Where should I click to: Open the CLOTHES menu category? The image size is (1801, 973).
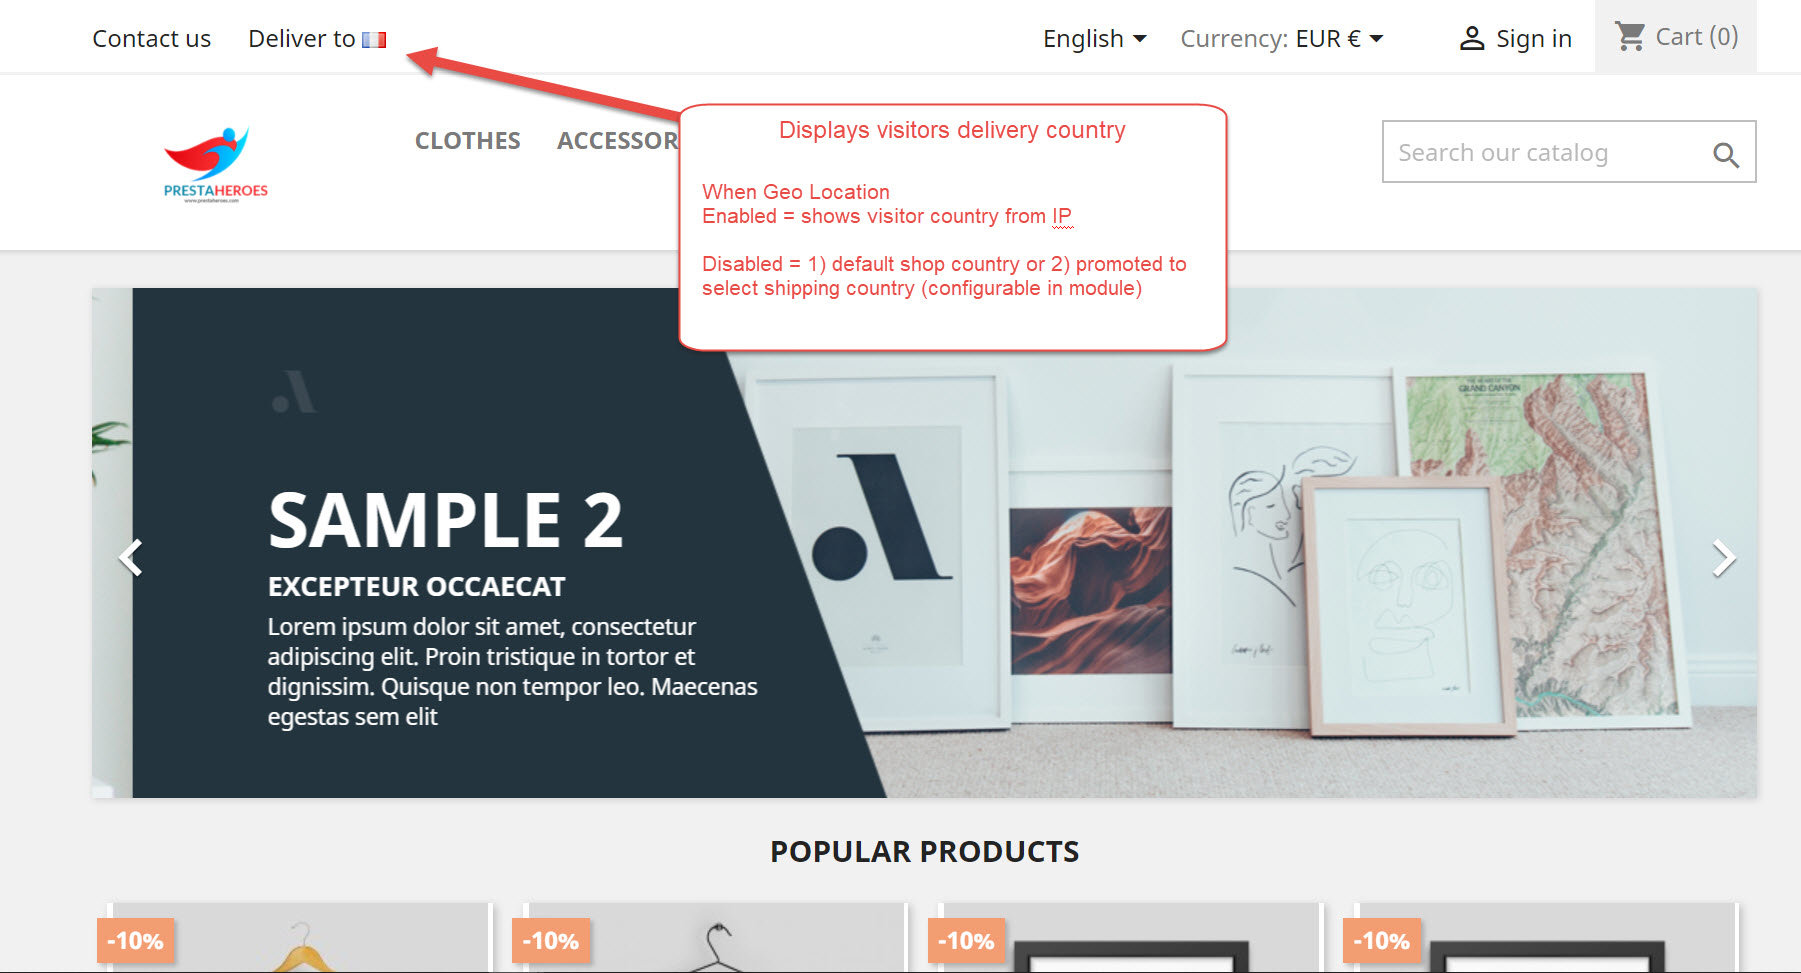[x=467, y=141]
